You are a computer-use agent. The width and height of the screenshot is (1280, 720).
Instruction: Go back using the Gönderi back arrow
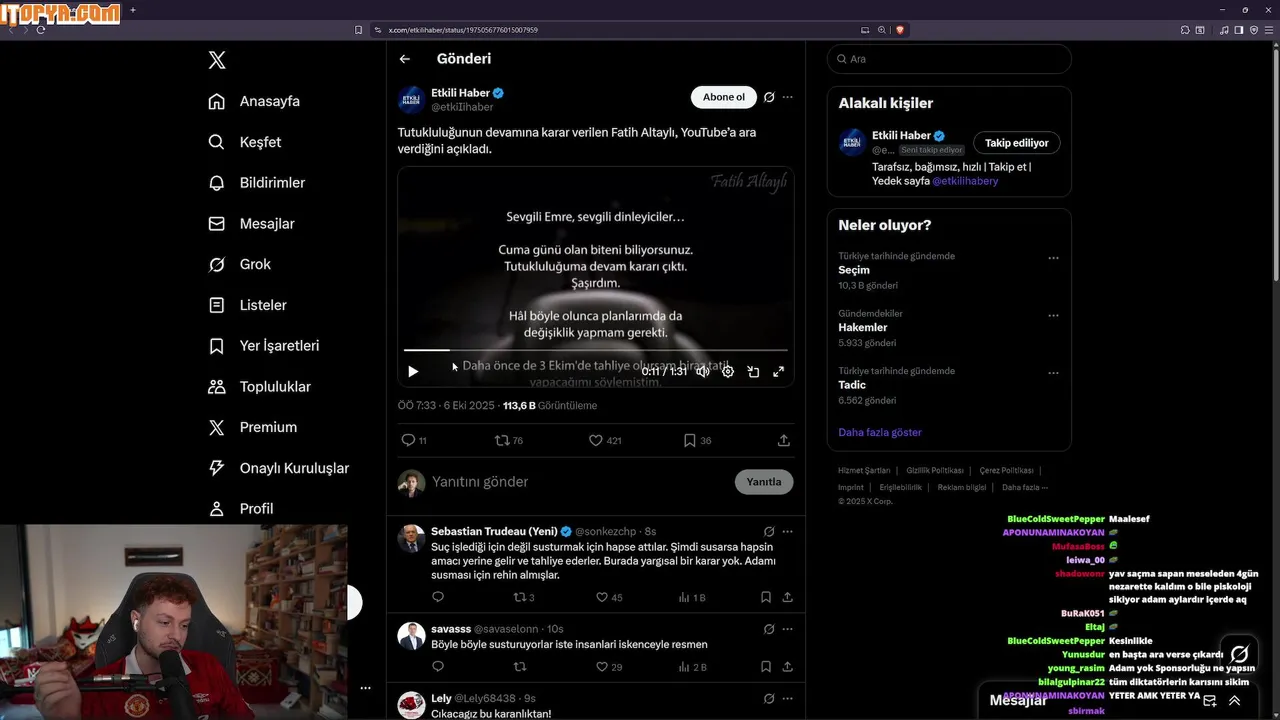pyautogui.click(x=405, y=59)
